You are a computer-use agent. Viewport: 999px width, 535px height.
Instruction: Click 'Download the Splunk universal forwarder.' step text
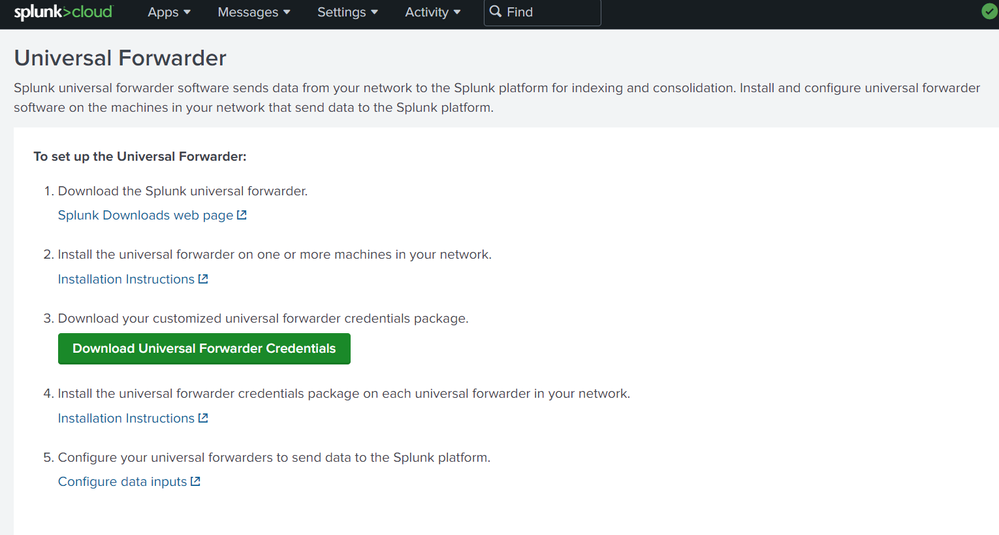pos(183,191)
